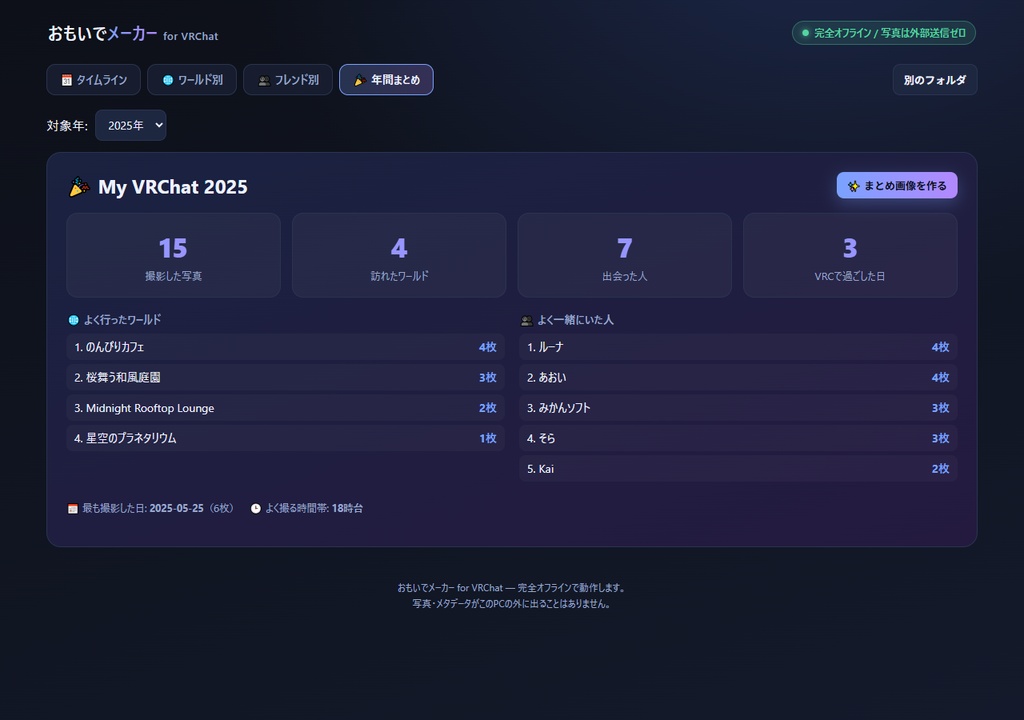Viewport: 1024px width, 720px height.
Task: Click the globe icon next to よく行ったワールド
Action: (x=74, y=320)
